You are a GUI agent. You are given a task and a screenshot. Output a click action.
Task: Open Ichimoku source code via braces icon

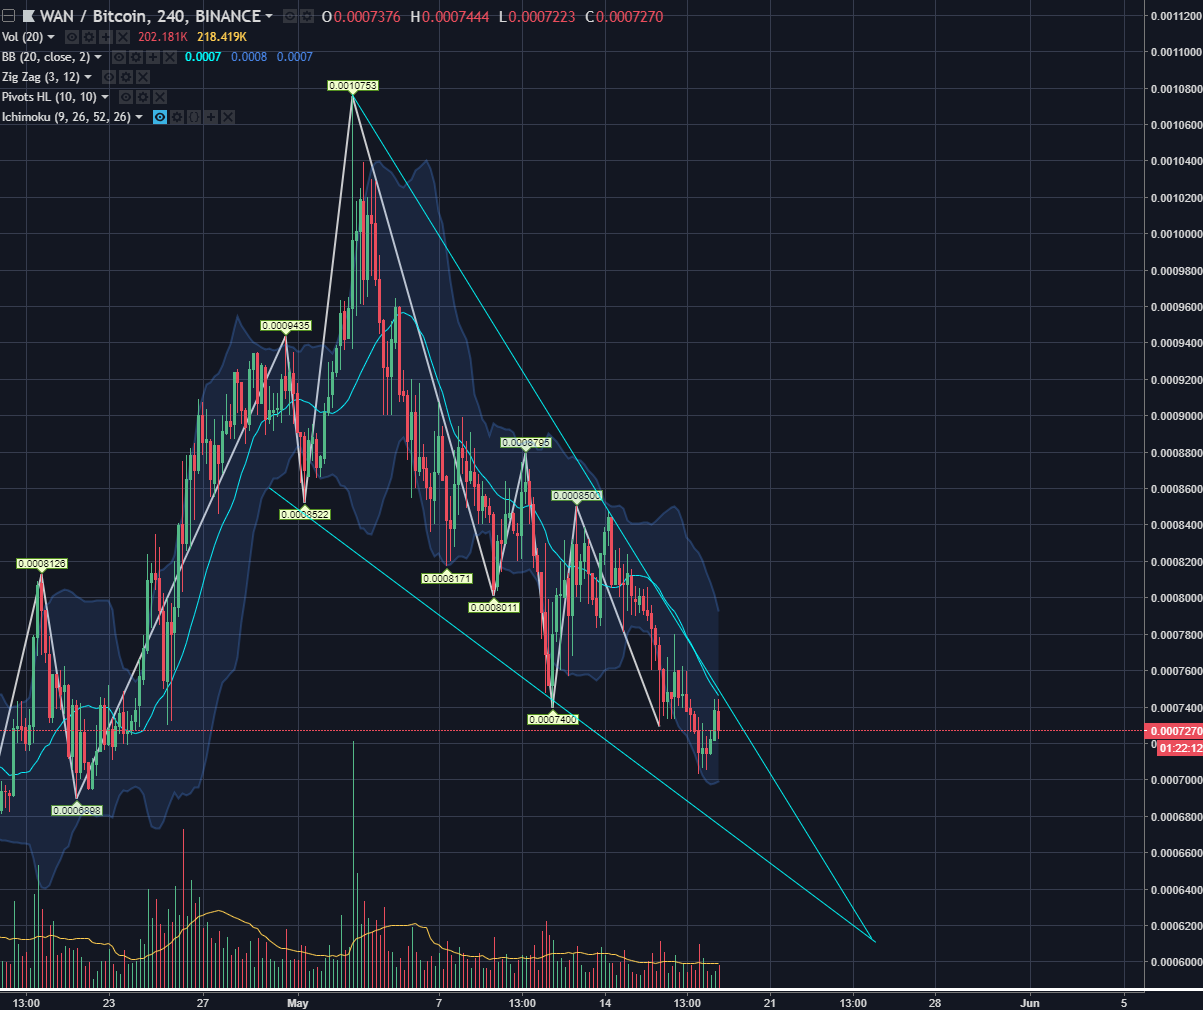click(x=193, y=116)
